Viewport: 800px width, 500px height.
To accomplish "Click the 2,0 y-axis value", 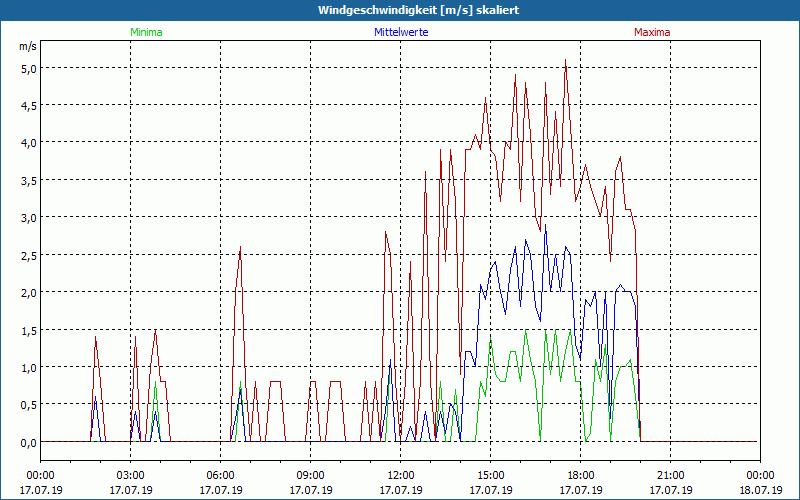I will click(28, 293).
